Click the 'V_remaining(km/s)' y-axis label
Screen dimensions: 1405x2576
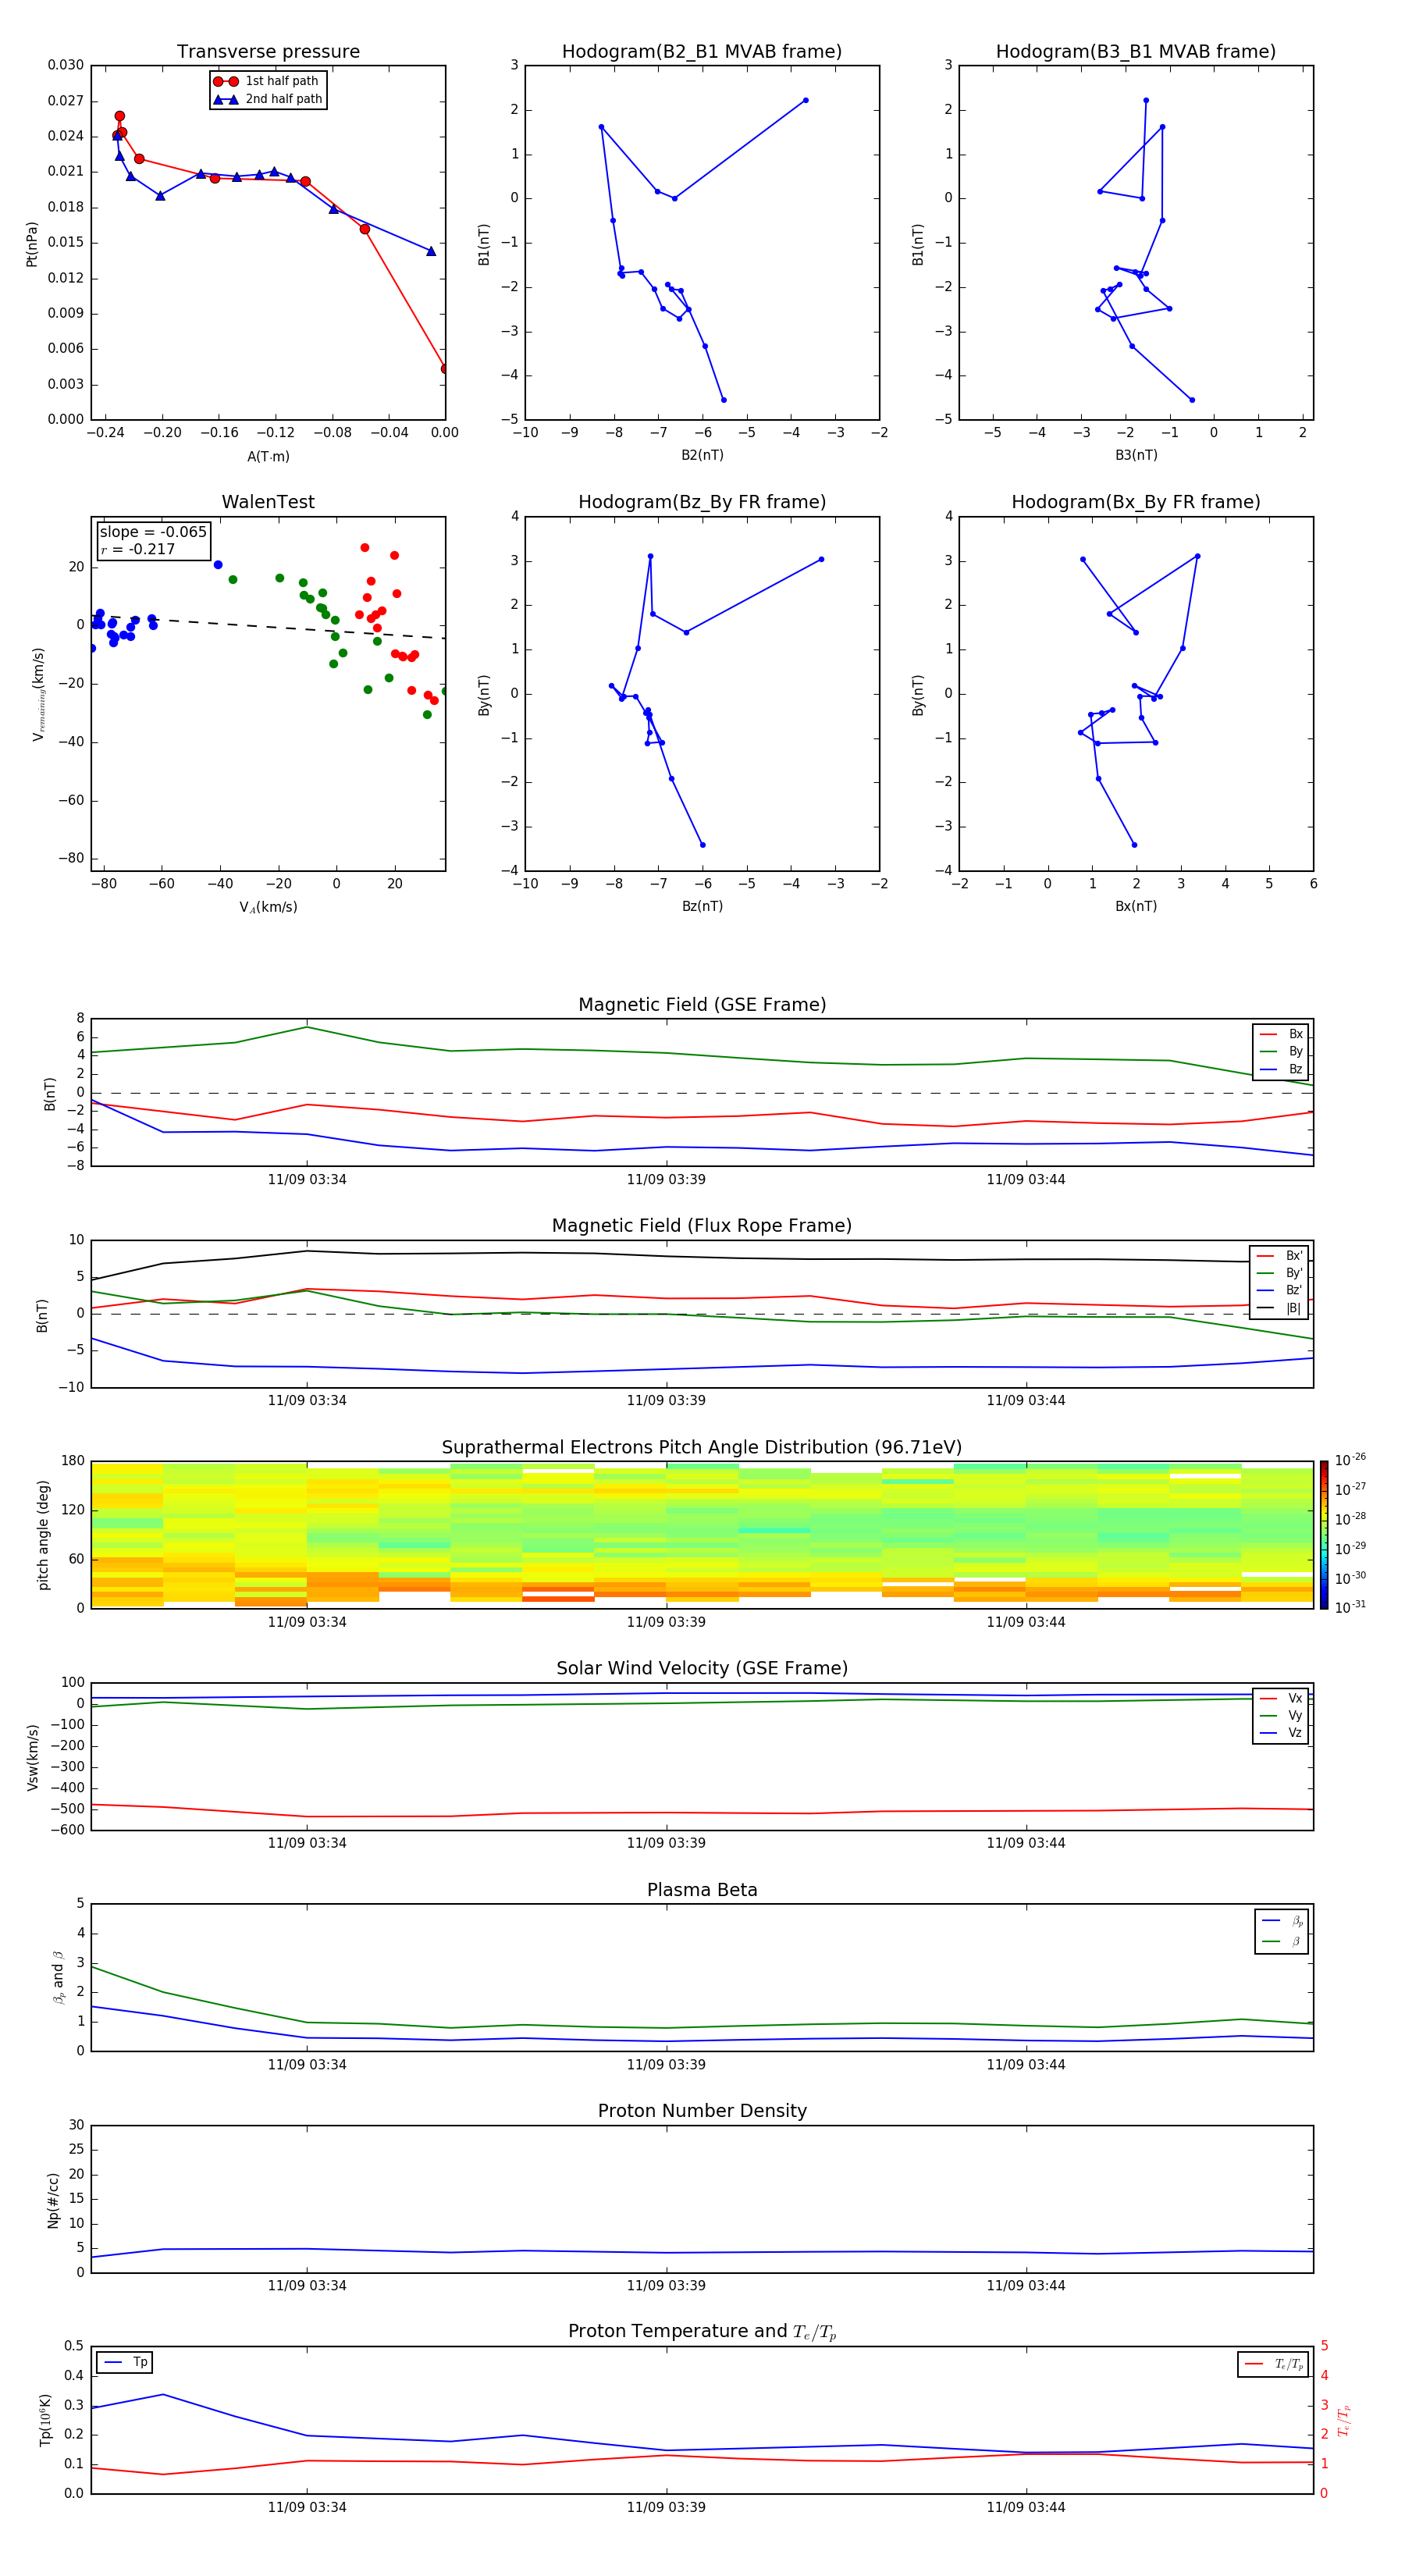(38, 694)
